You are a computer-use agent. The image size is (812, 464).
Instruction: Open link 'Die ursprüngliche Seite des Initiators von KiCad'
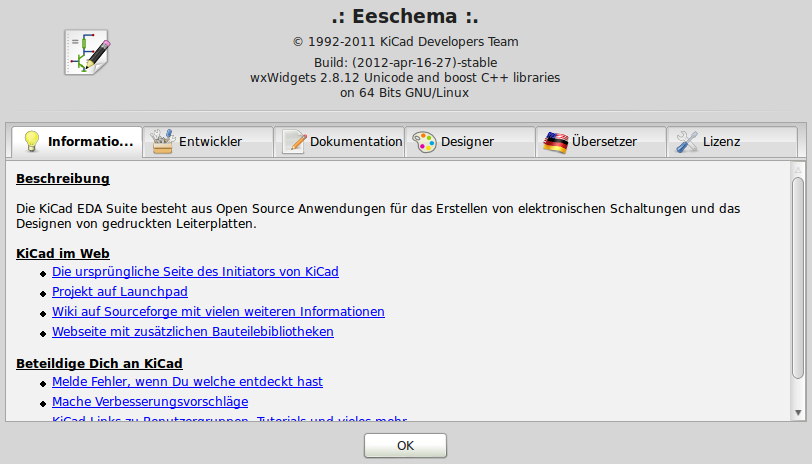click(x=195, y=272)
